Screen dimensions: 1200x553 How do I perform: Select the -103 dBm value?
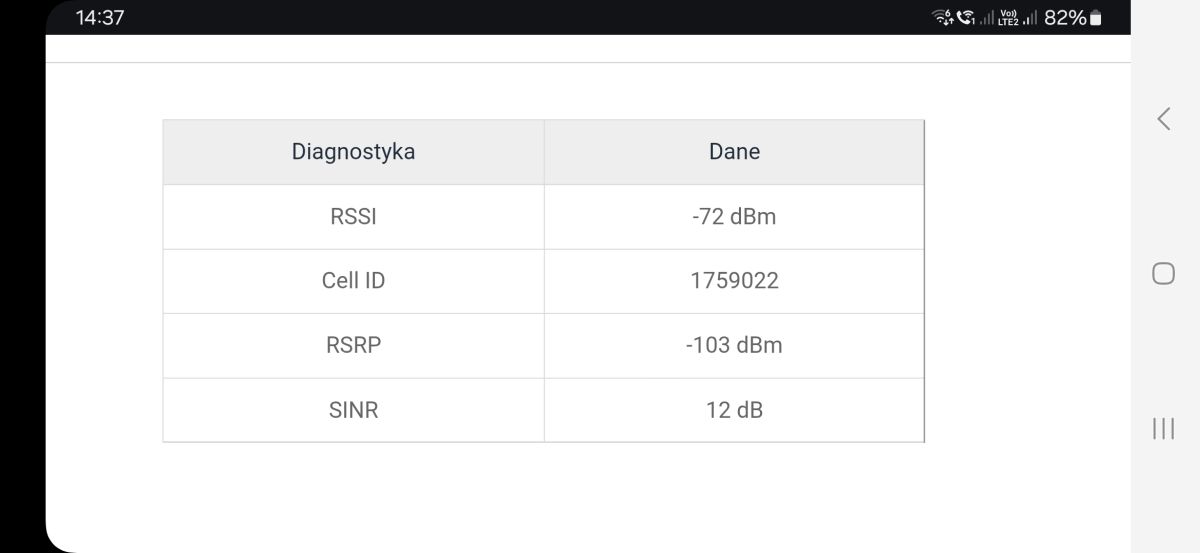pyautogui.click(x=734, y=345)
